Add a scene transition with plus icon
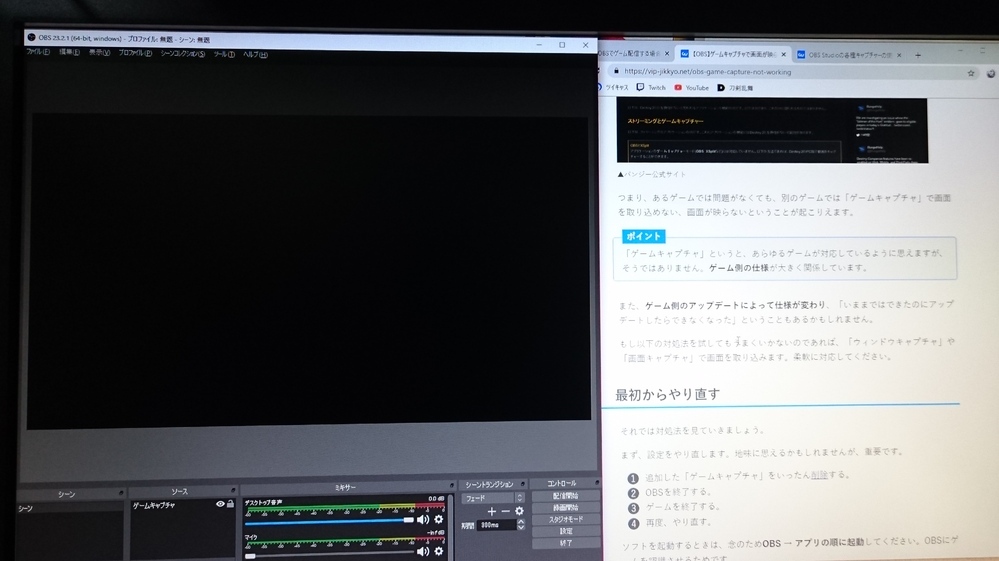The image size is (999, 561). tap(491, 511)
